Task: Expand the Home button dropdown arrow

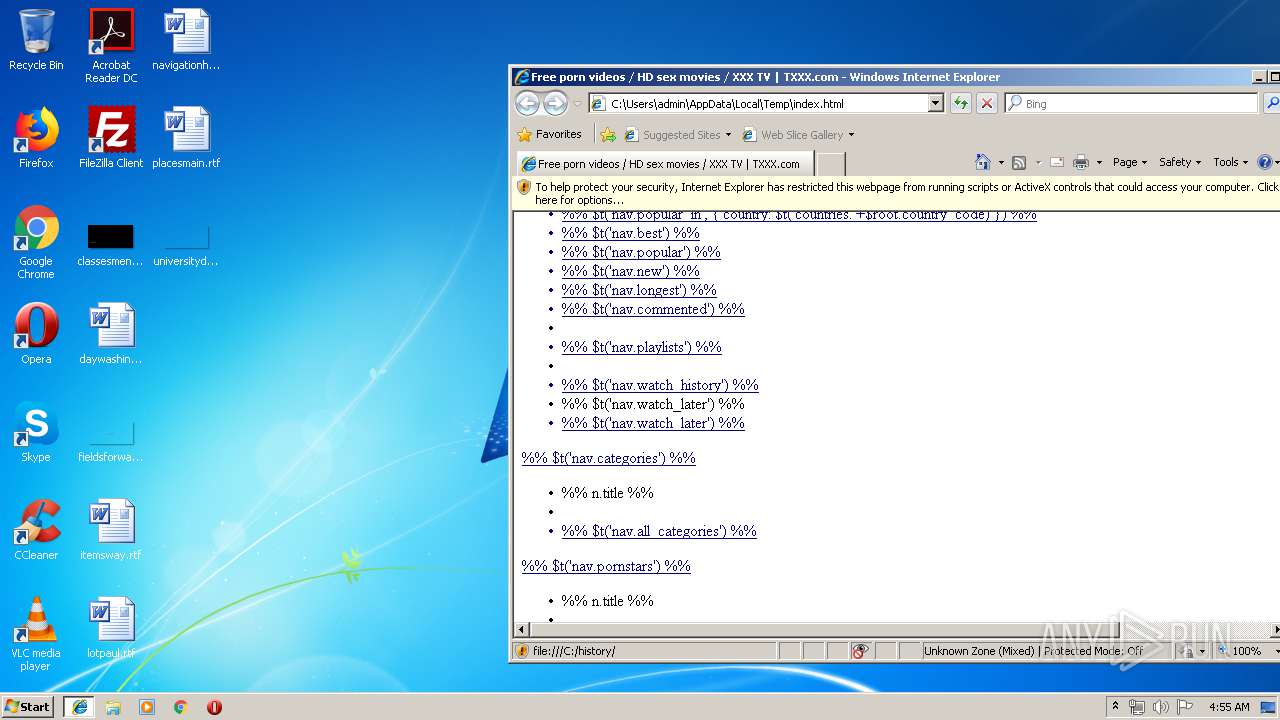Action: [x=999, y=162]
